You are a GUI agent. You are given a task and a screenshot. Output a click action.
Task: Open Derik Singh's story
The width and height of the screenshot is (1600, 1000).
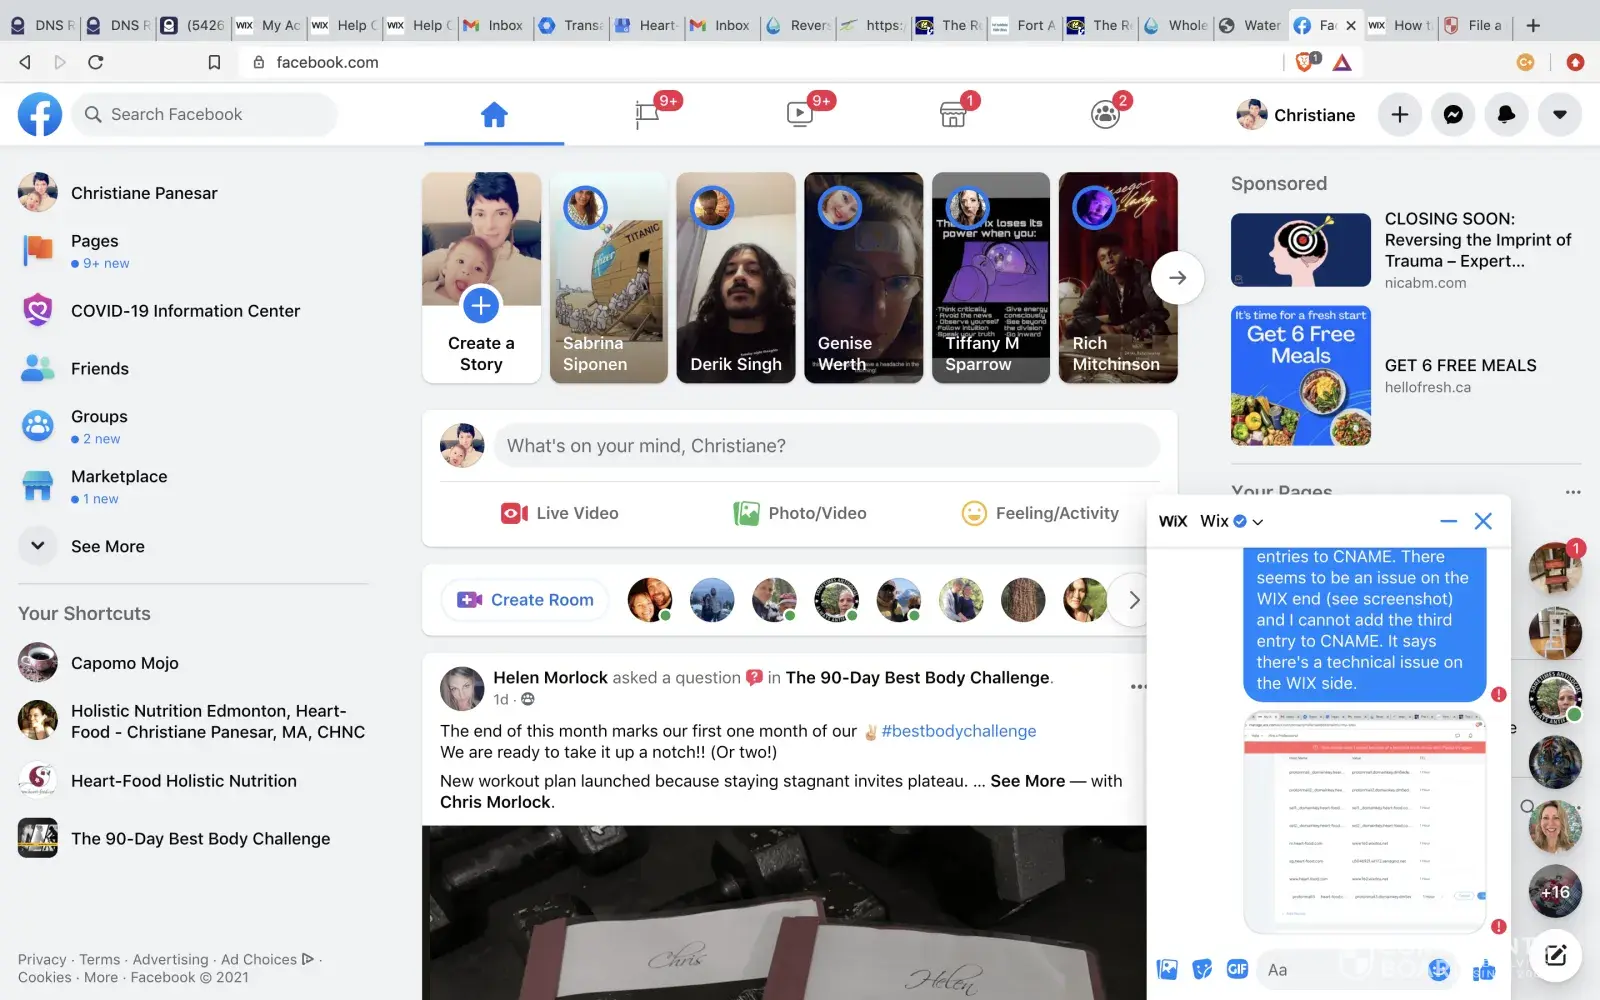[736, 278]
